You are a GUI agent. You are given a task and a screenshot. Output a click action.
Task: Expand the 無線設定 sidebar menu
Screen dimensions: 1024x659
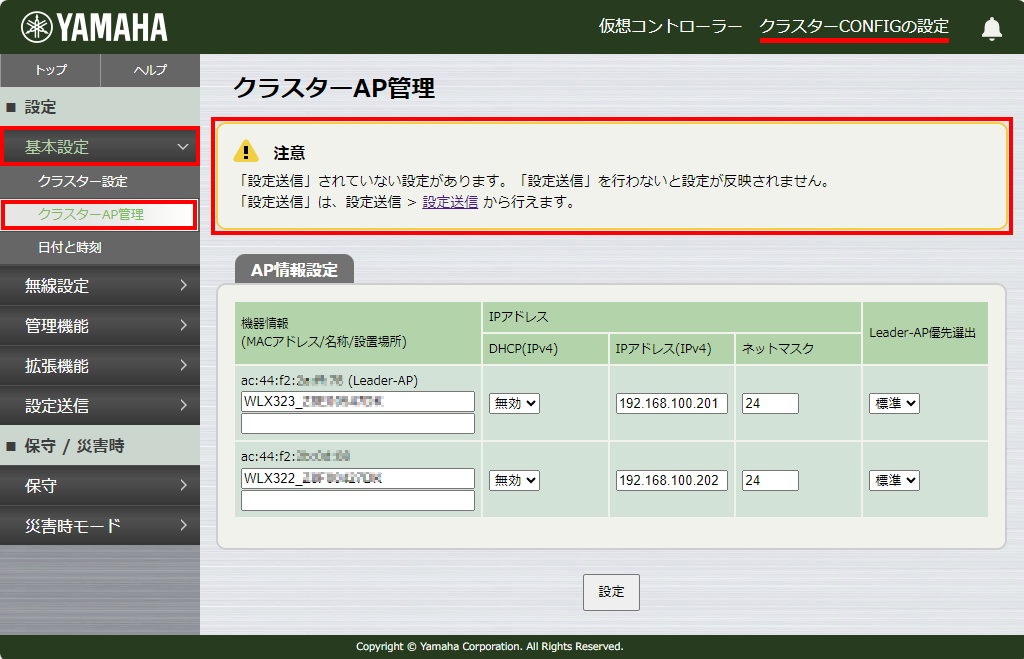(100, 285)
